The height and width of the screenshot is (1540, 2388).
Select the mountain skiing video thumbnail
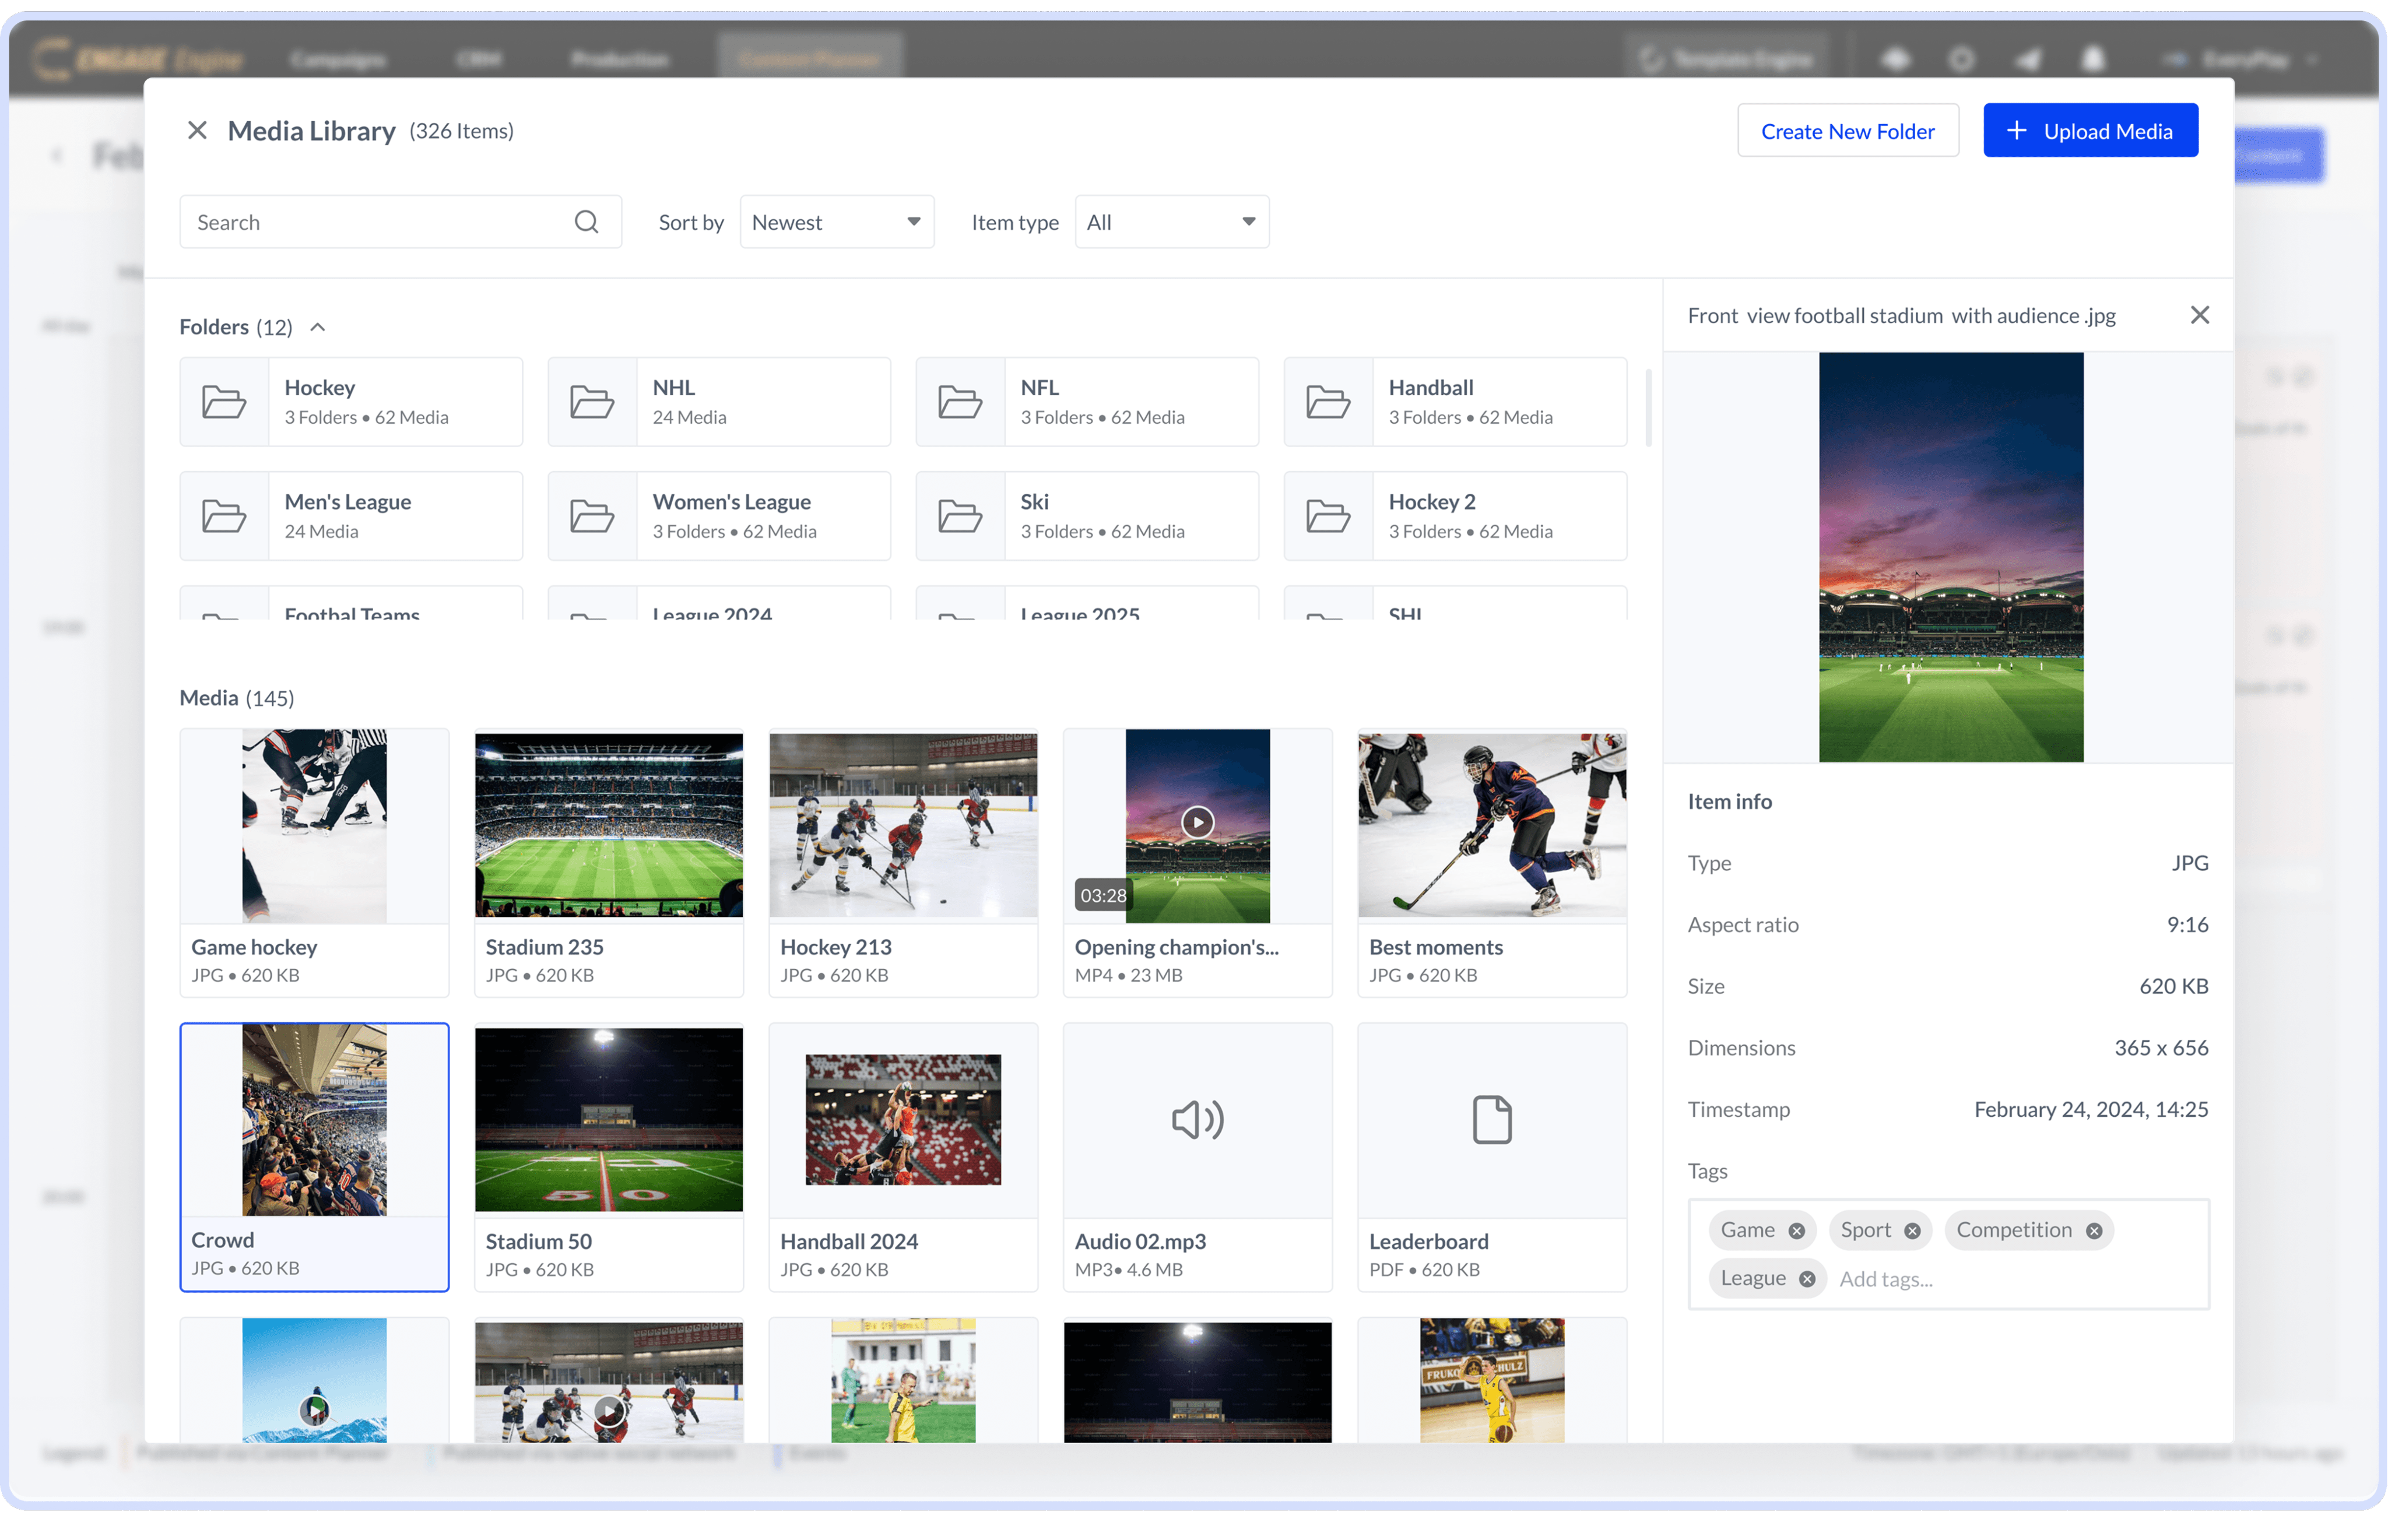[x=314, y=1380]
